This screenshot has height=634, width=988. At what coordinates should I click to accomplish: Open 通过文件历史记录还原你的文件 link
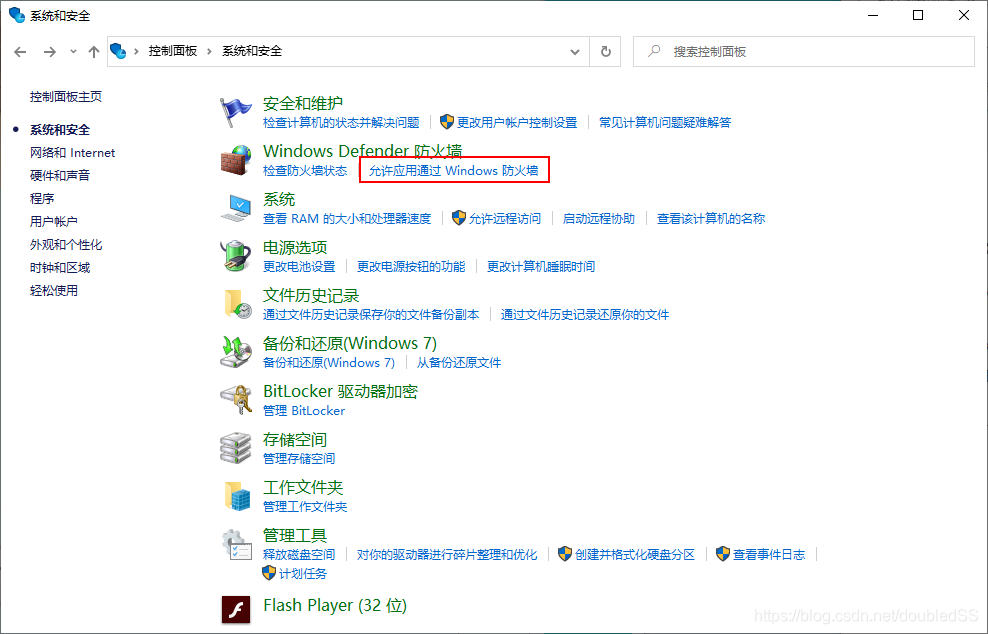585,314
